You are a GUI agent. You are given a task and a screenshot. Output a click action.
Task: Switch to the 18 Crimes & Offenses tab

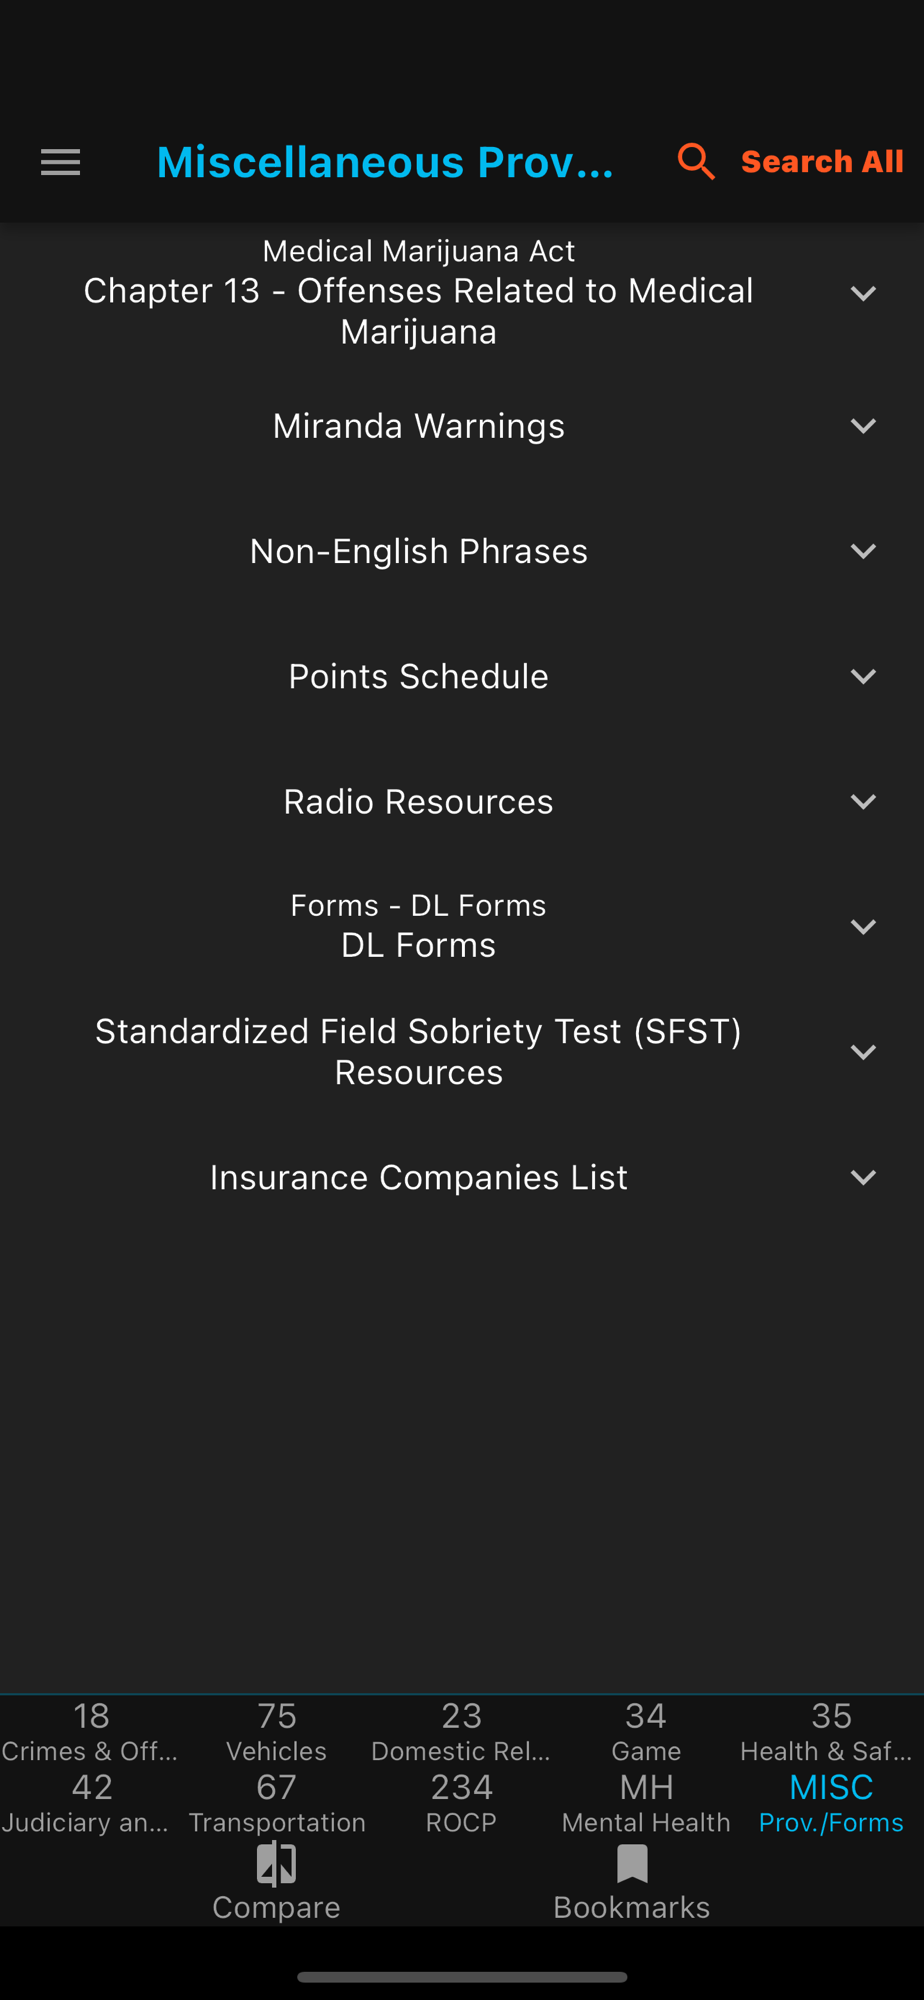pos(91,1732)
